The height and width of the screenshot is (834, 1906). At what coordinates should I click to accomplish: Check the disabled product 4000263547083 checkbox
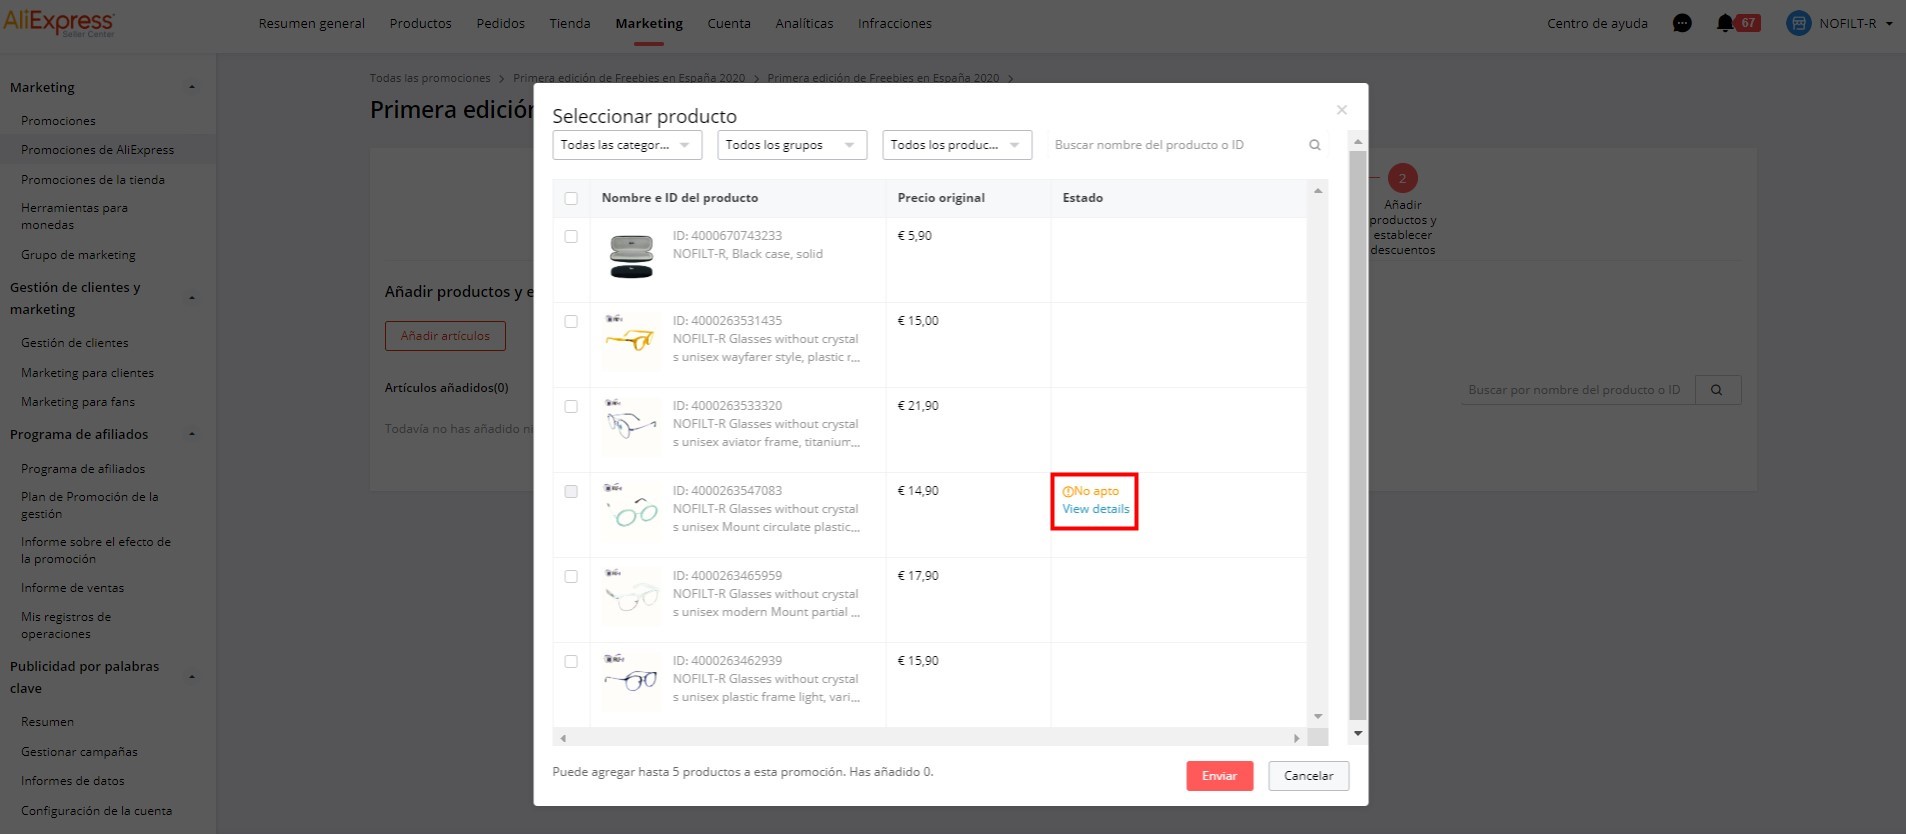coord(571,492)
